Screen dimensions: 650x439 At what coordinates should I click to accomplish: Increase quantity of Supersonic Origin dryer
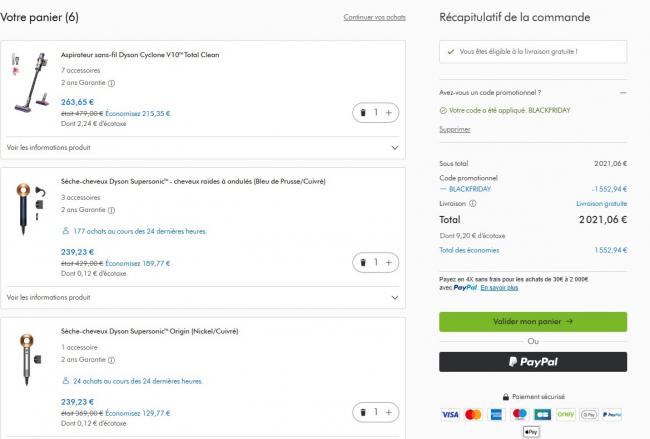pyautogui.click(x=388, y=412)
